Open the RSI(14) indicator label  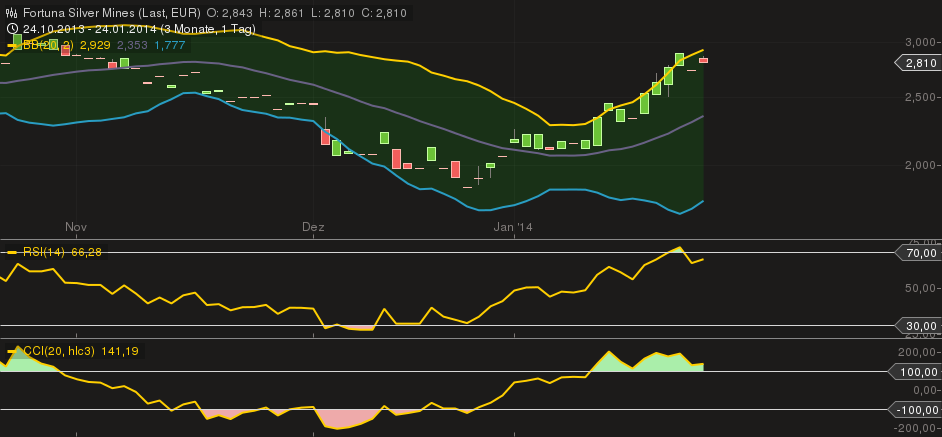pos(42,252)
